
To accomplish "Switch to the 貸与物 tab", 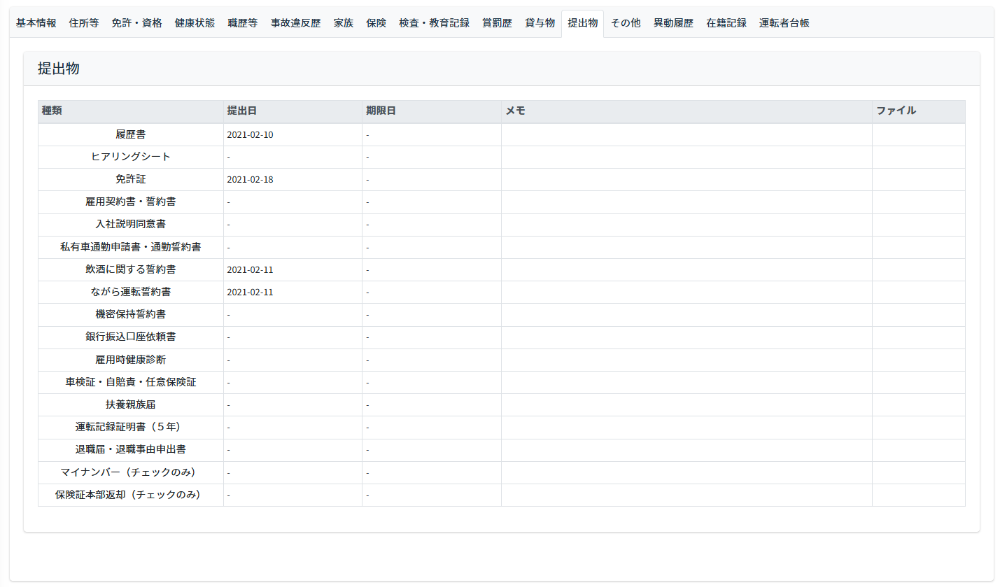I will pyautogui.click(x=540, y=23).
